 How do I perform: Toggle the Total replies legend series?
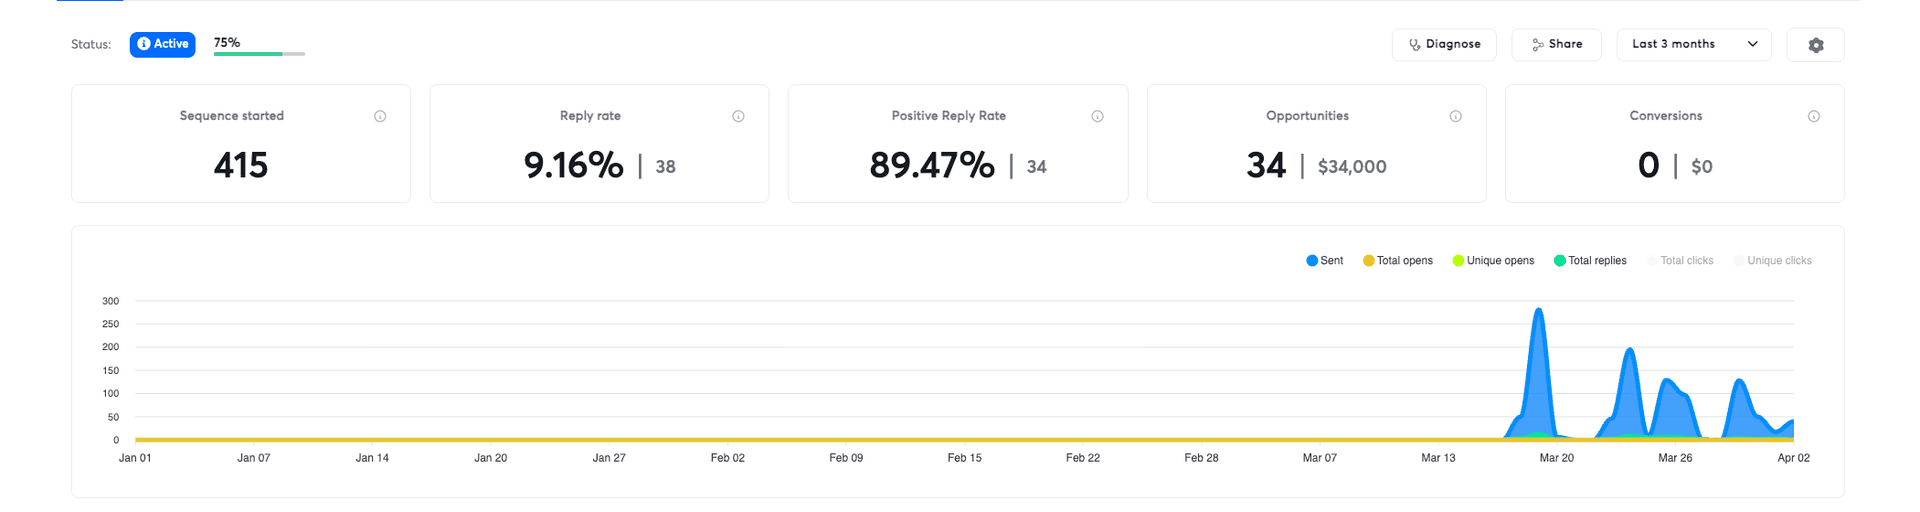[1590, 261]
